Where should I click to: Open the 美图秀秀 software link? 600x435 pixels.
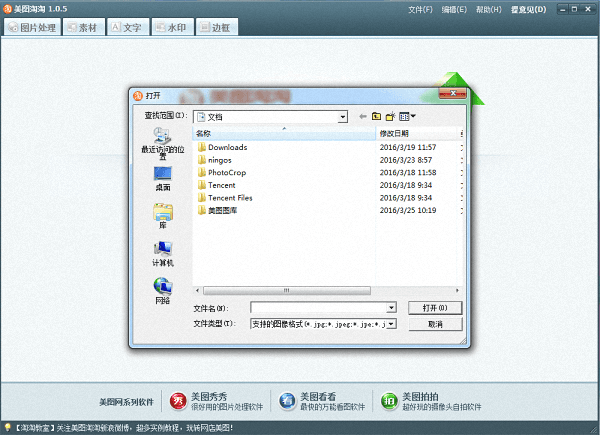tap(216, 401)
